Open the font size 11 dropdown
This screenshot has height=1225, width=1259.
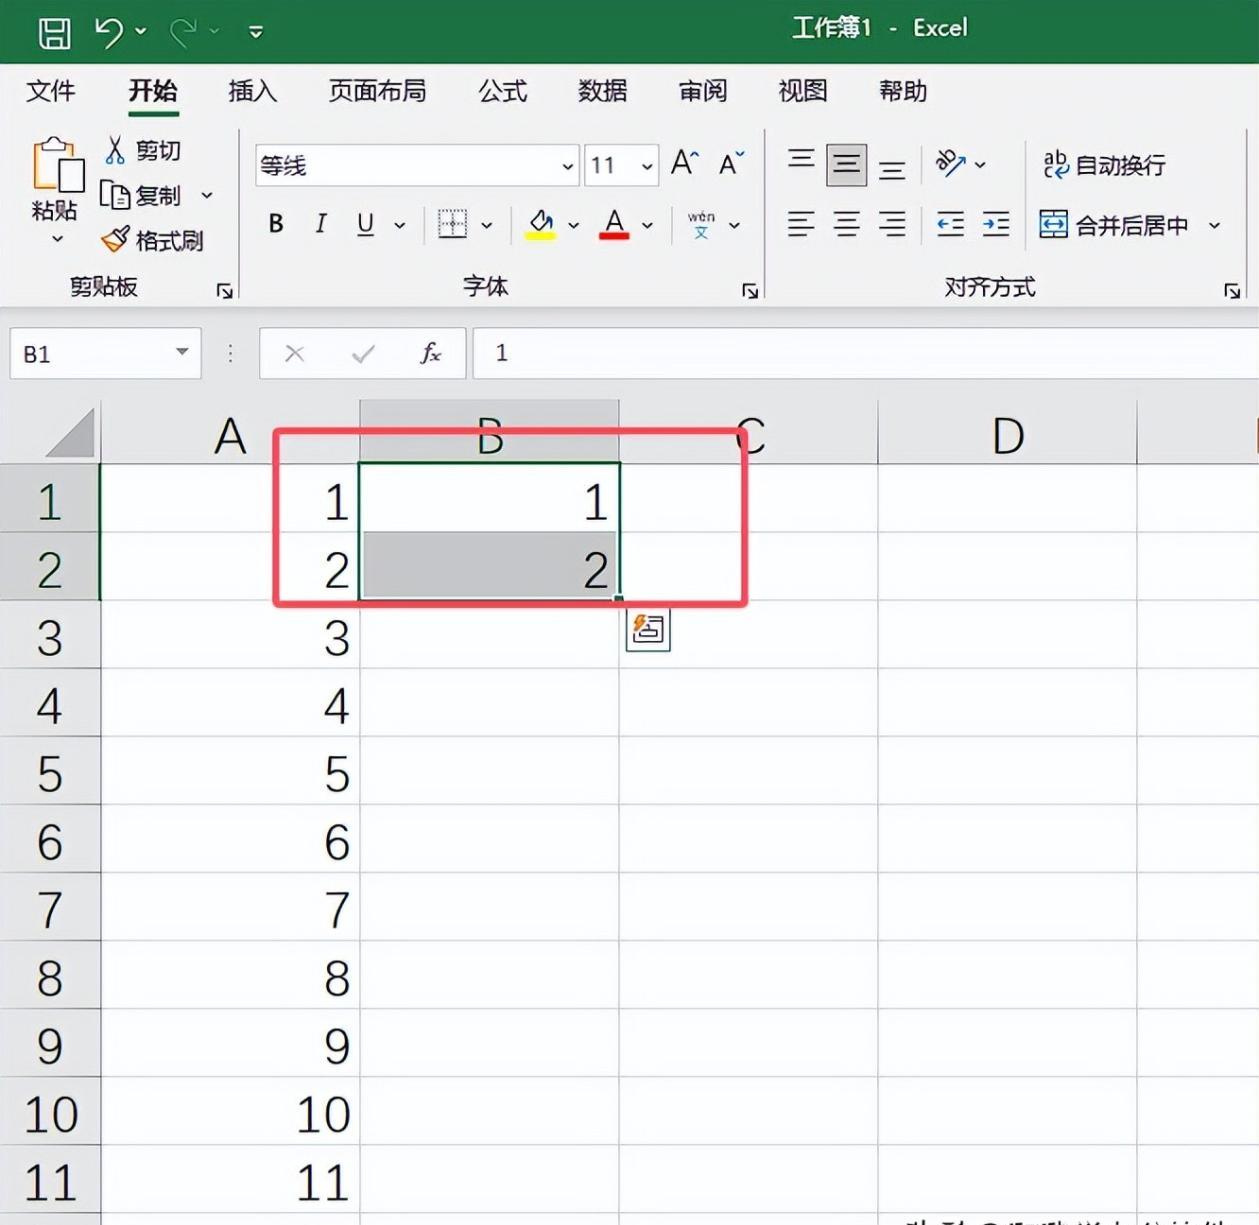647,166
